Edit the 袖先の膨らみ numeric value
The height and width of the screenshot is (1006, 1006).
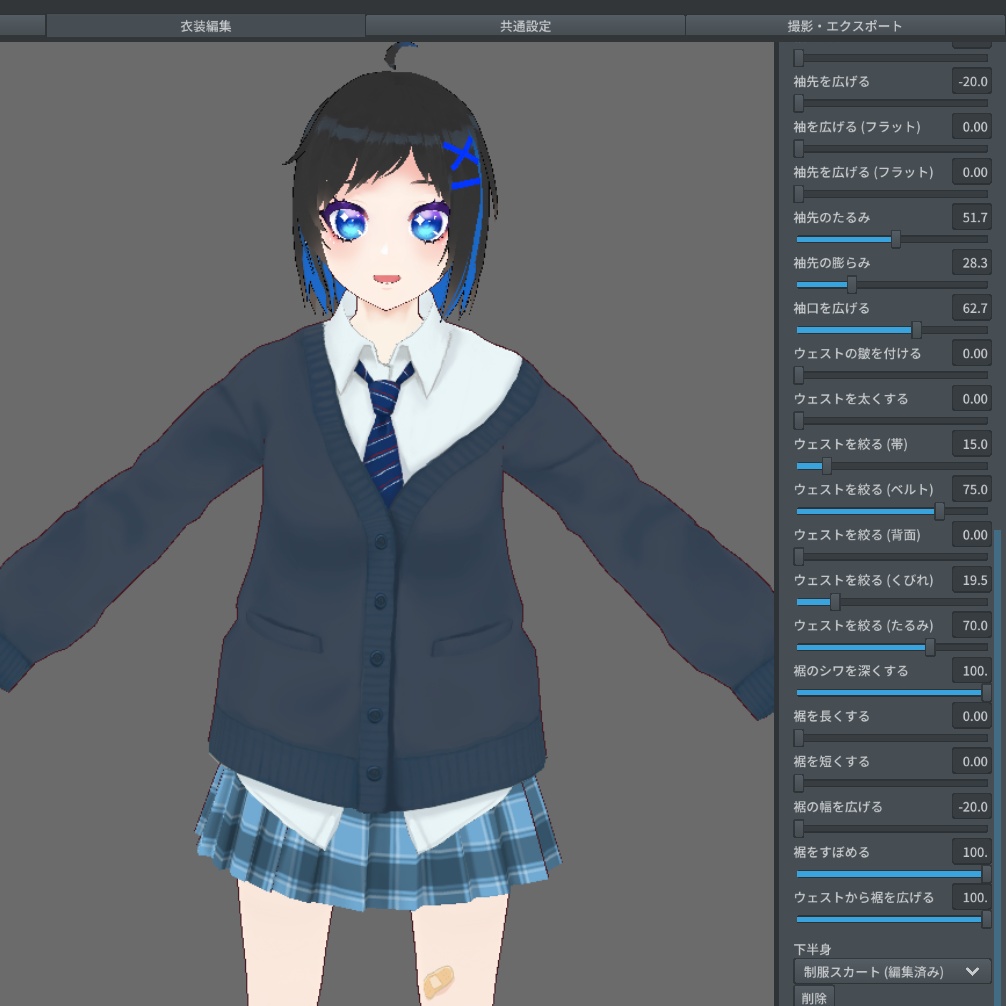click(x=971, y=262)
